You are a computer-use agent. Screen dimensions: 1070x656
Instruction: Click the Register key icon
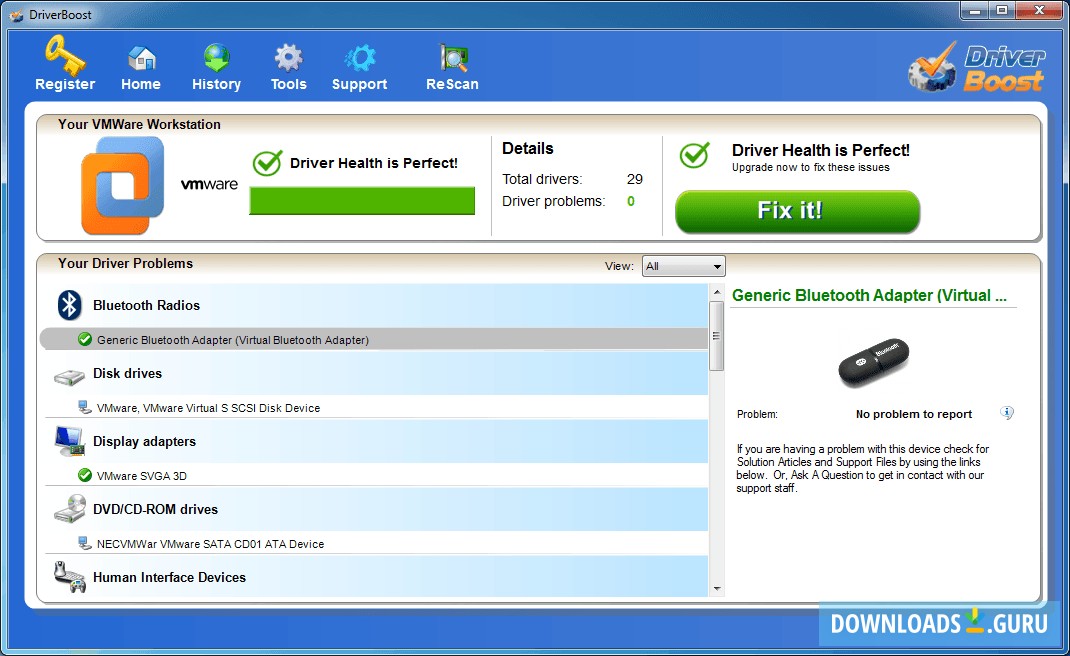coord(65,55)
